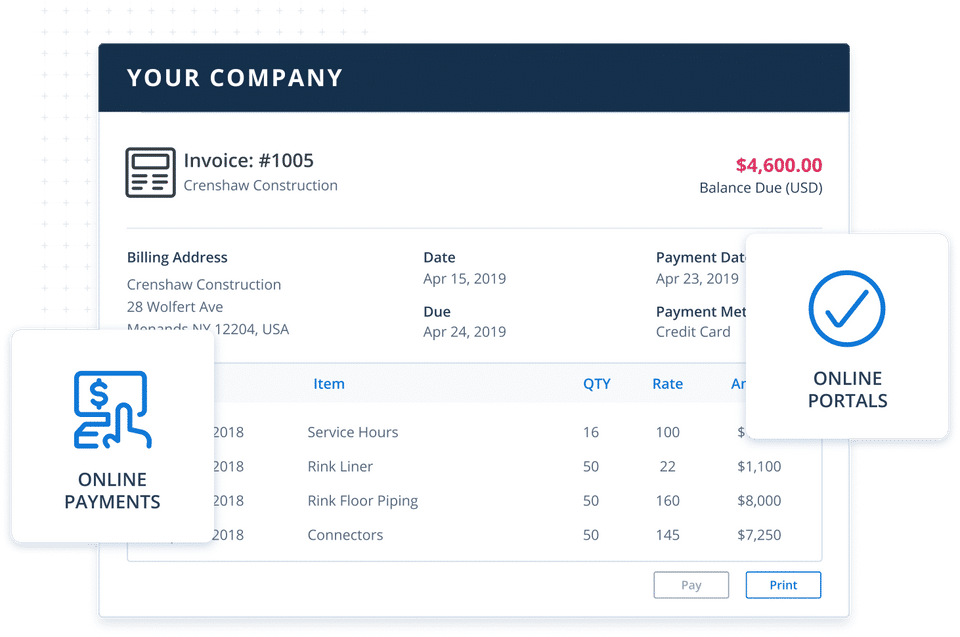960x637 pixels.
Task: Select the Rink Liner line item
Action: click(340, 467)
